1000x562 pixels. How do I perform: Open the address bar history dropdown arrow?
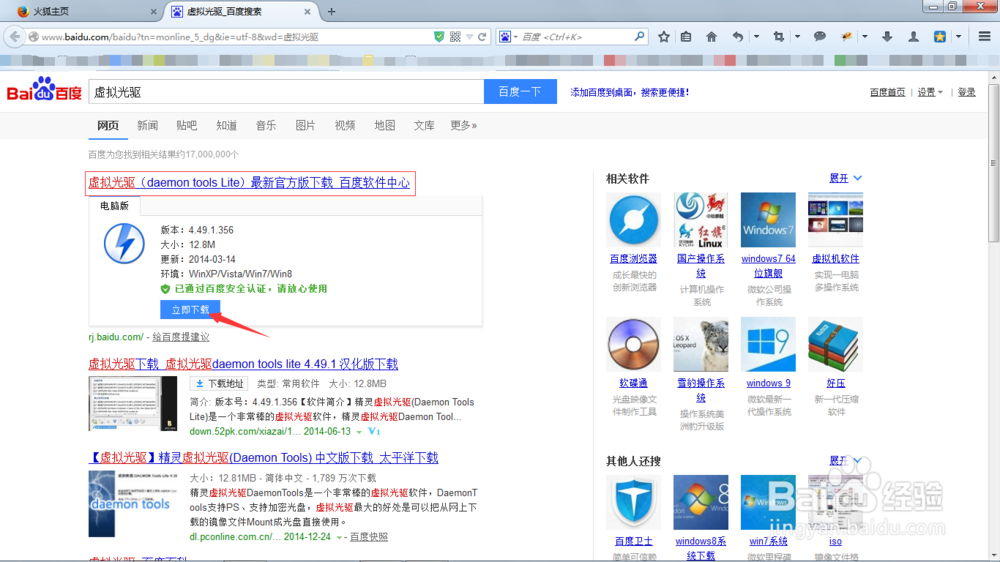469,37
